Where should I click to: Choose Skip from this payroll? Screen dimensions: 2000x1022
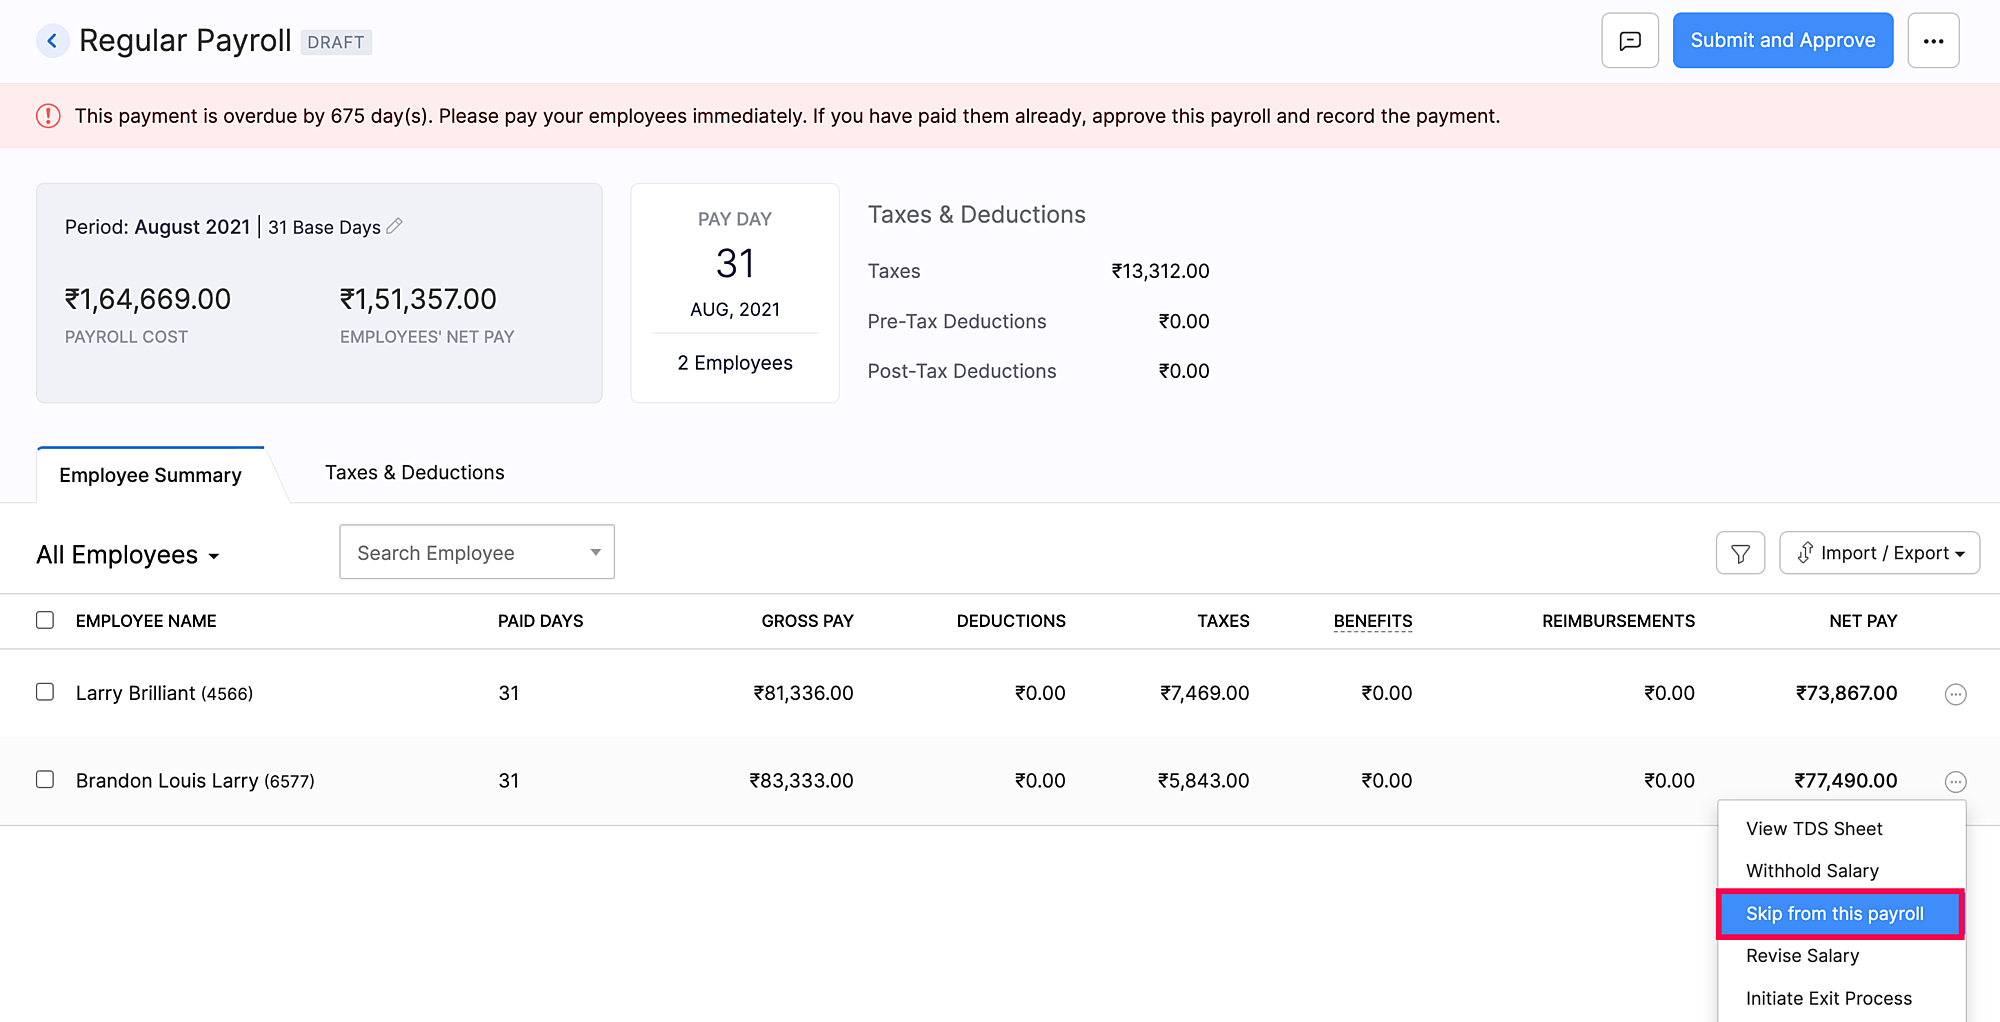coord(1840,914)
